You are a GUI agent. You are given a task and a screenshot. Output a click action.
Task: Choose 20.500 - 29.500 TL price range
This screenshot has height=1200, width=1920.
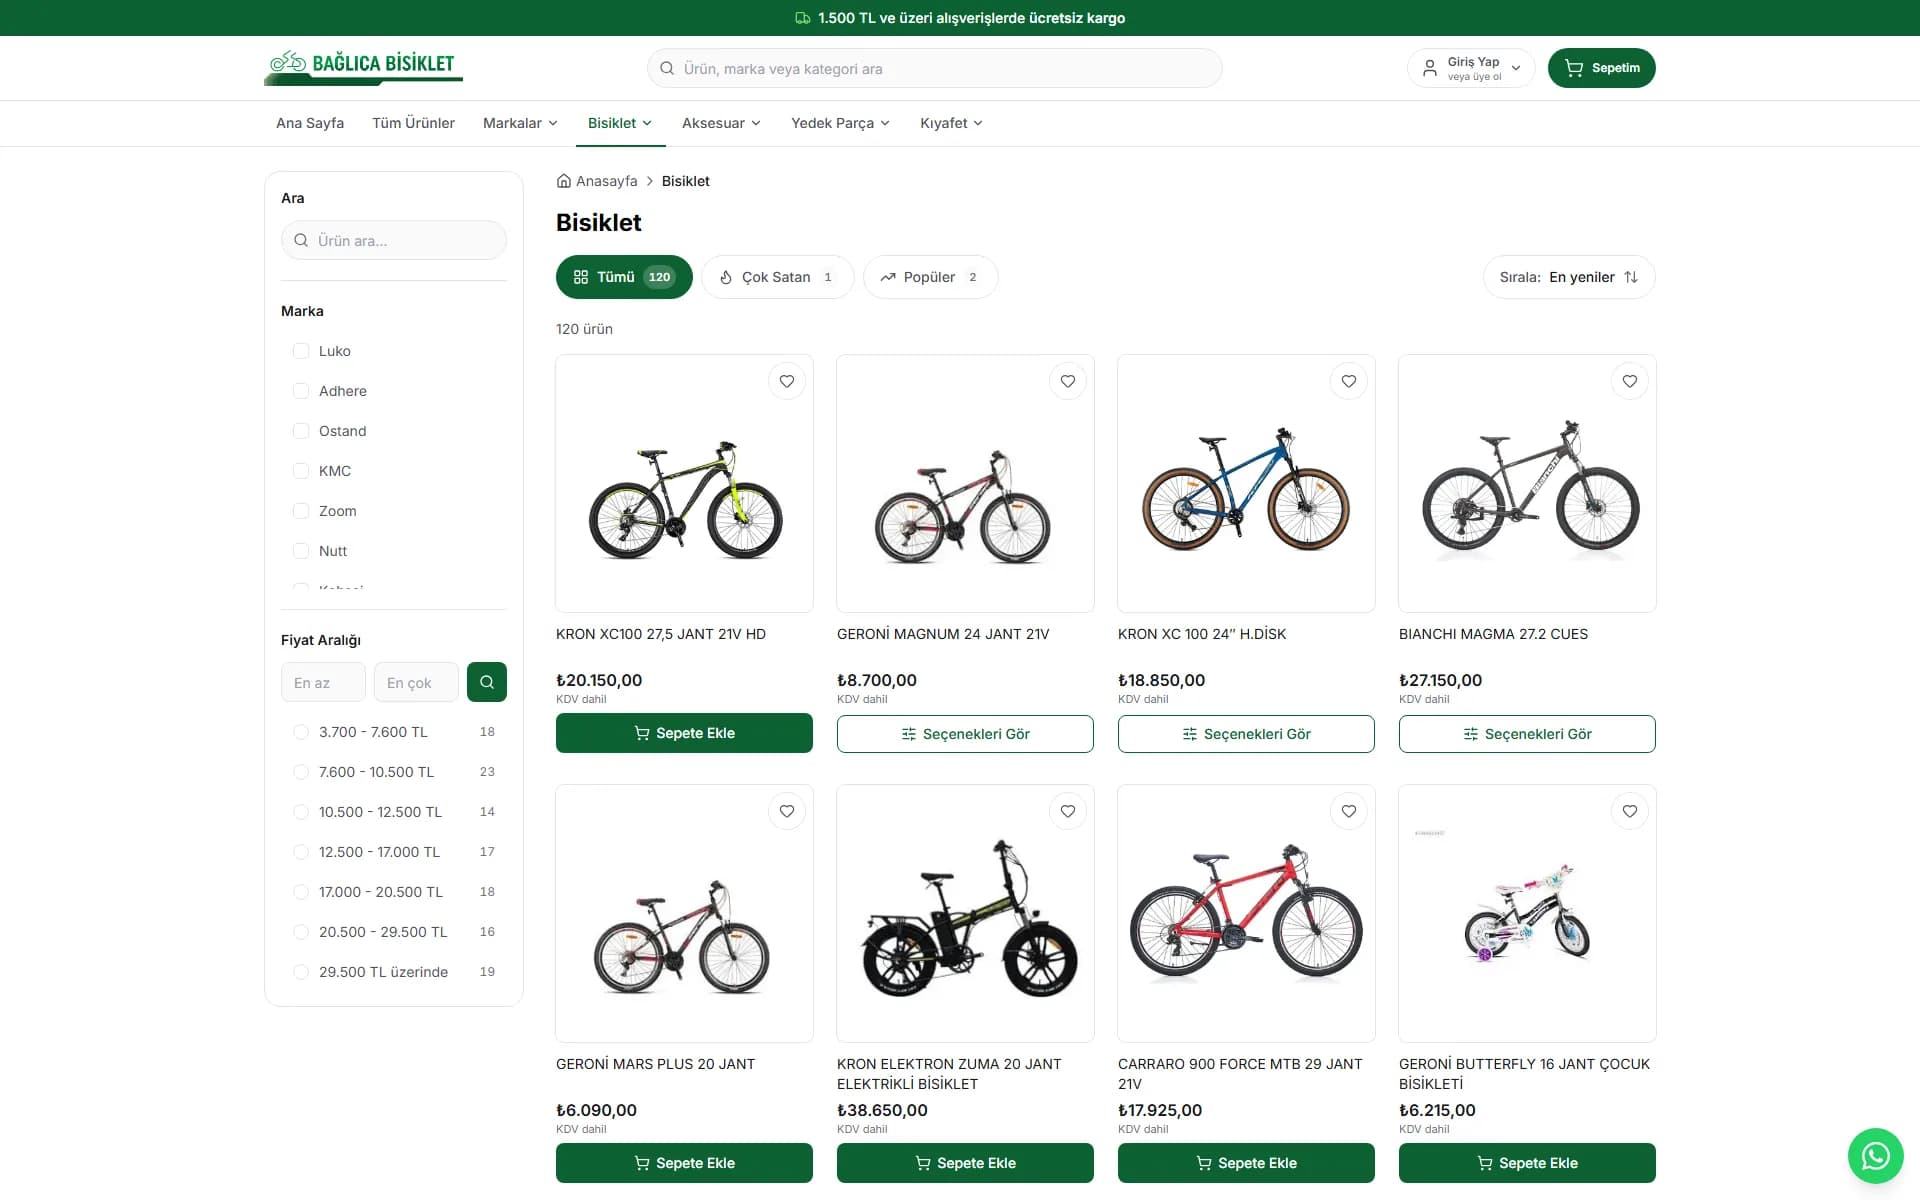pos(300,932)
